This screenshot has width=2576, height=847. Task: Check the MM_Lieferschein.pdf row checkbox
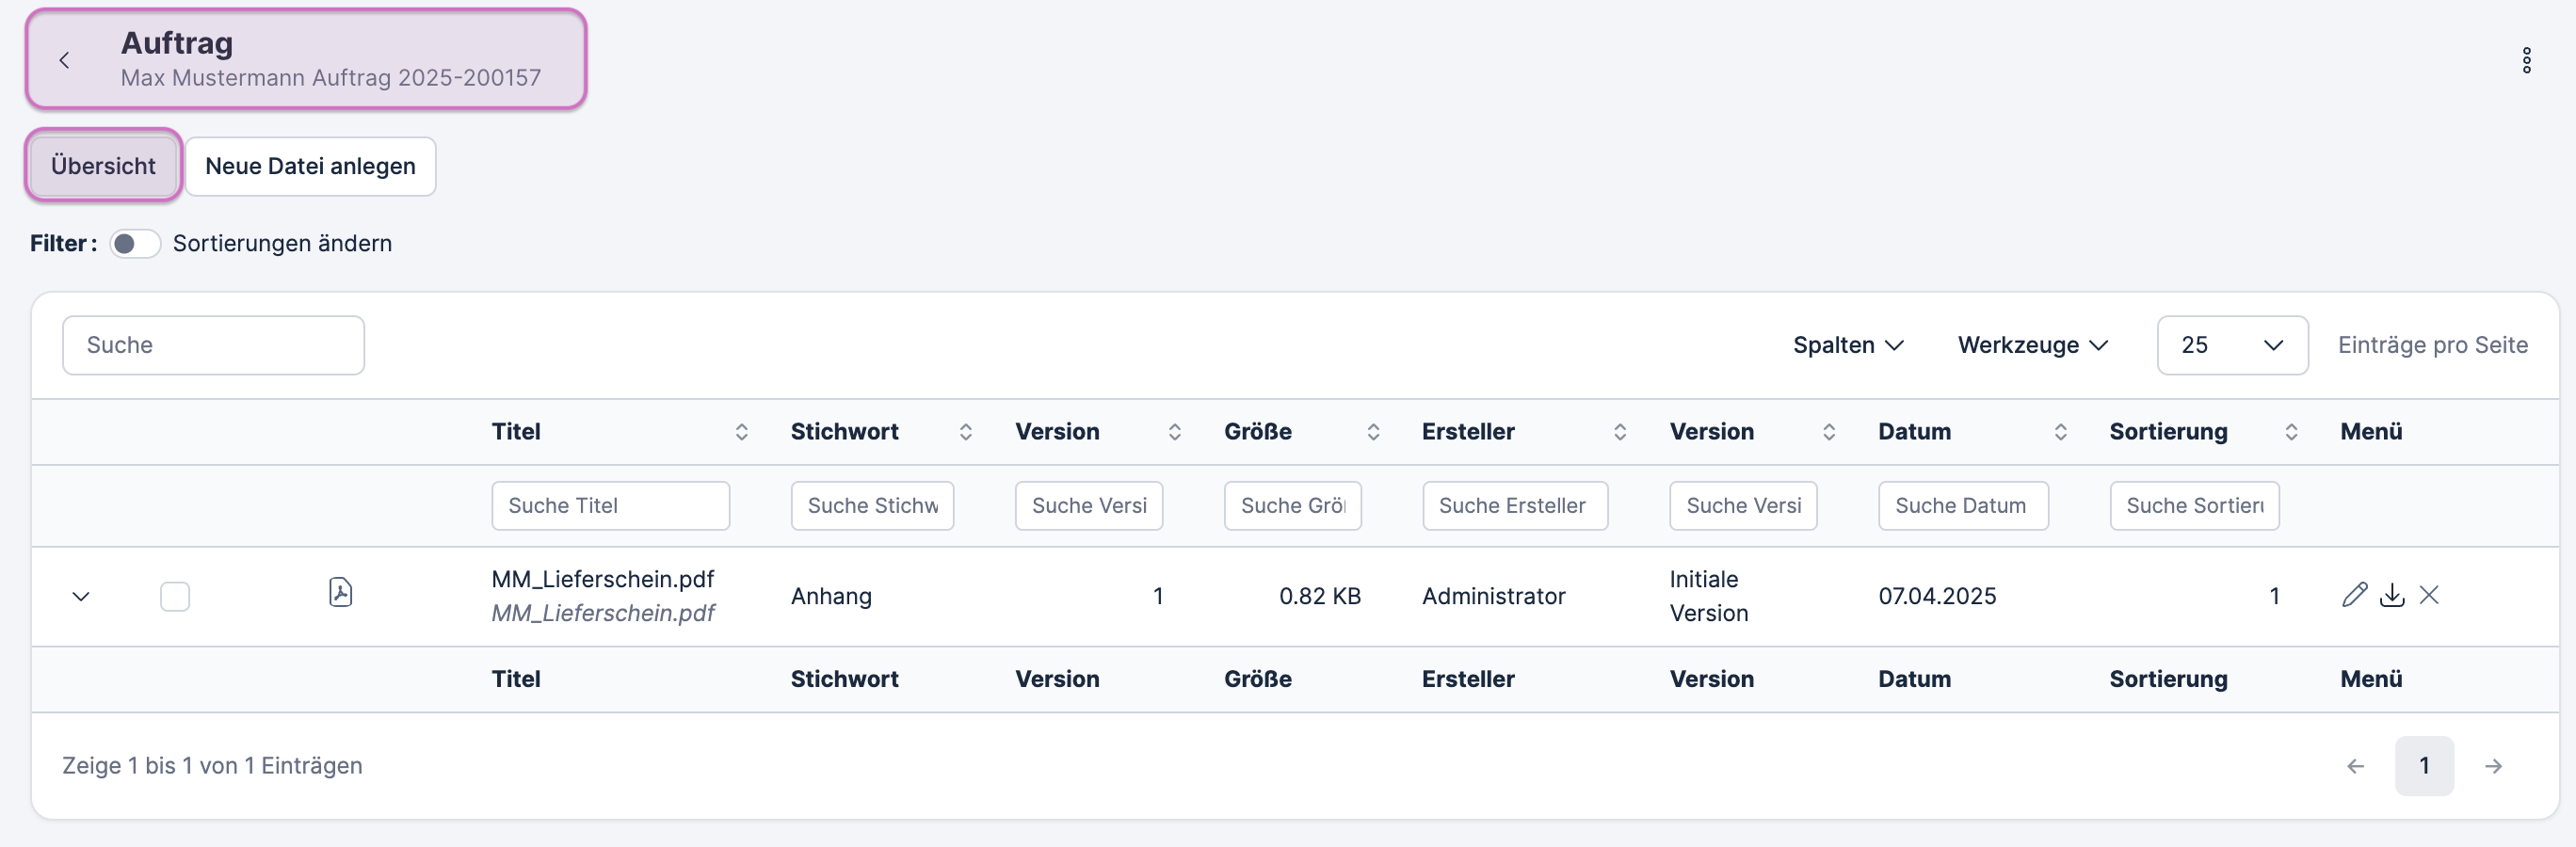(x=175, y=596)
